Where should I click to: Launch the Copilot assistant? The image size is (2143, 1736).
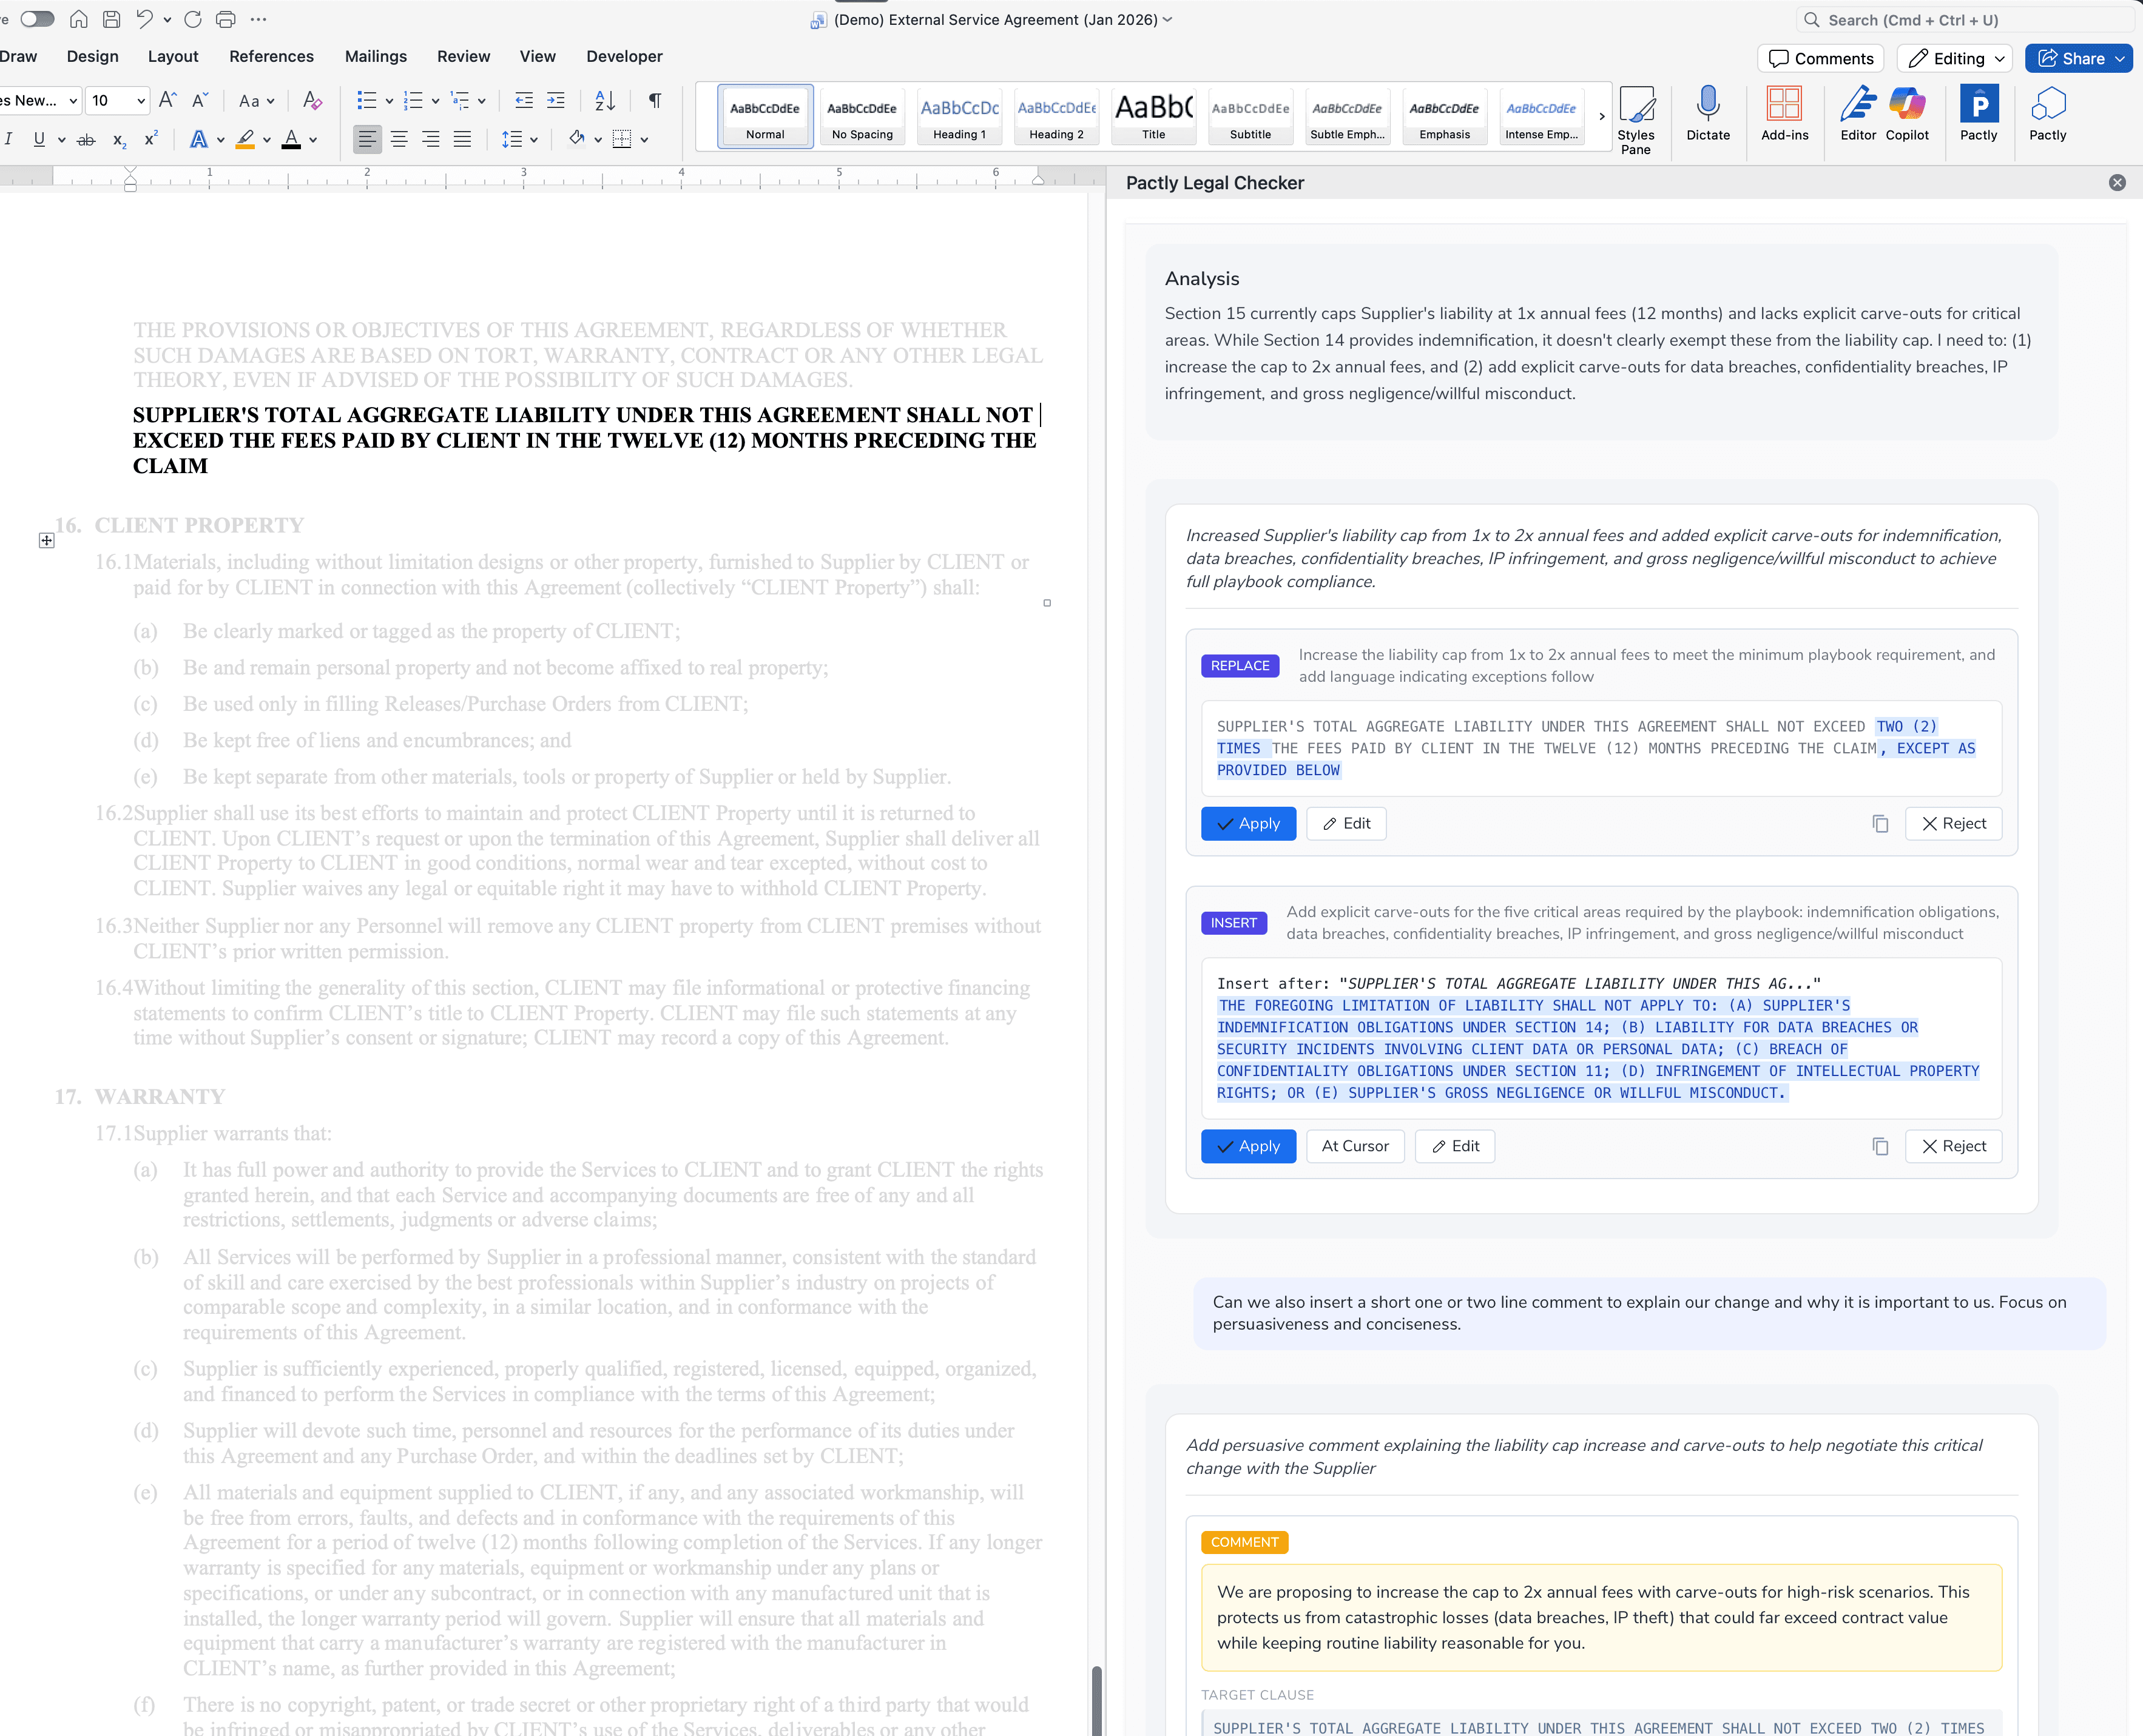(x=1906, y=113)
